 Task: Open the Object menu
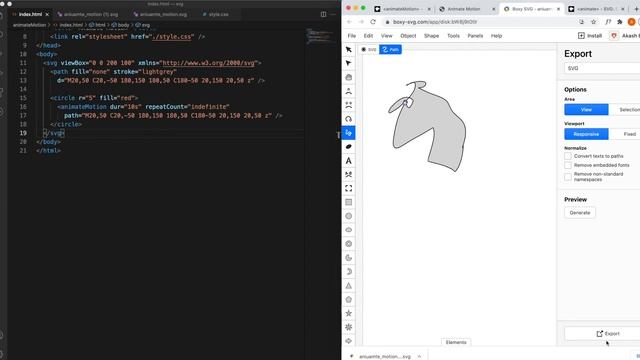coord(408,36)
